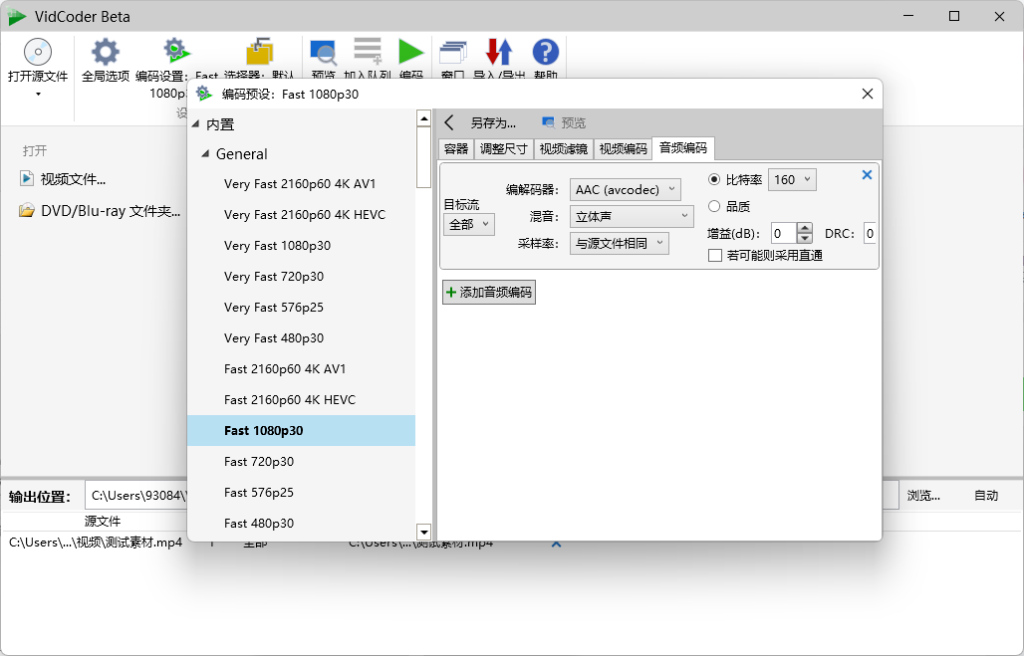Open the AAC (avcodec) codec dropdown
Image resolution: width=1024 pixels, height=656 pixels.
[625, 189]
